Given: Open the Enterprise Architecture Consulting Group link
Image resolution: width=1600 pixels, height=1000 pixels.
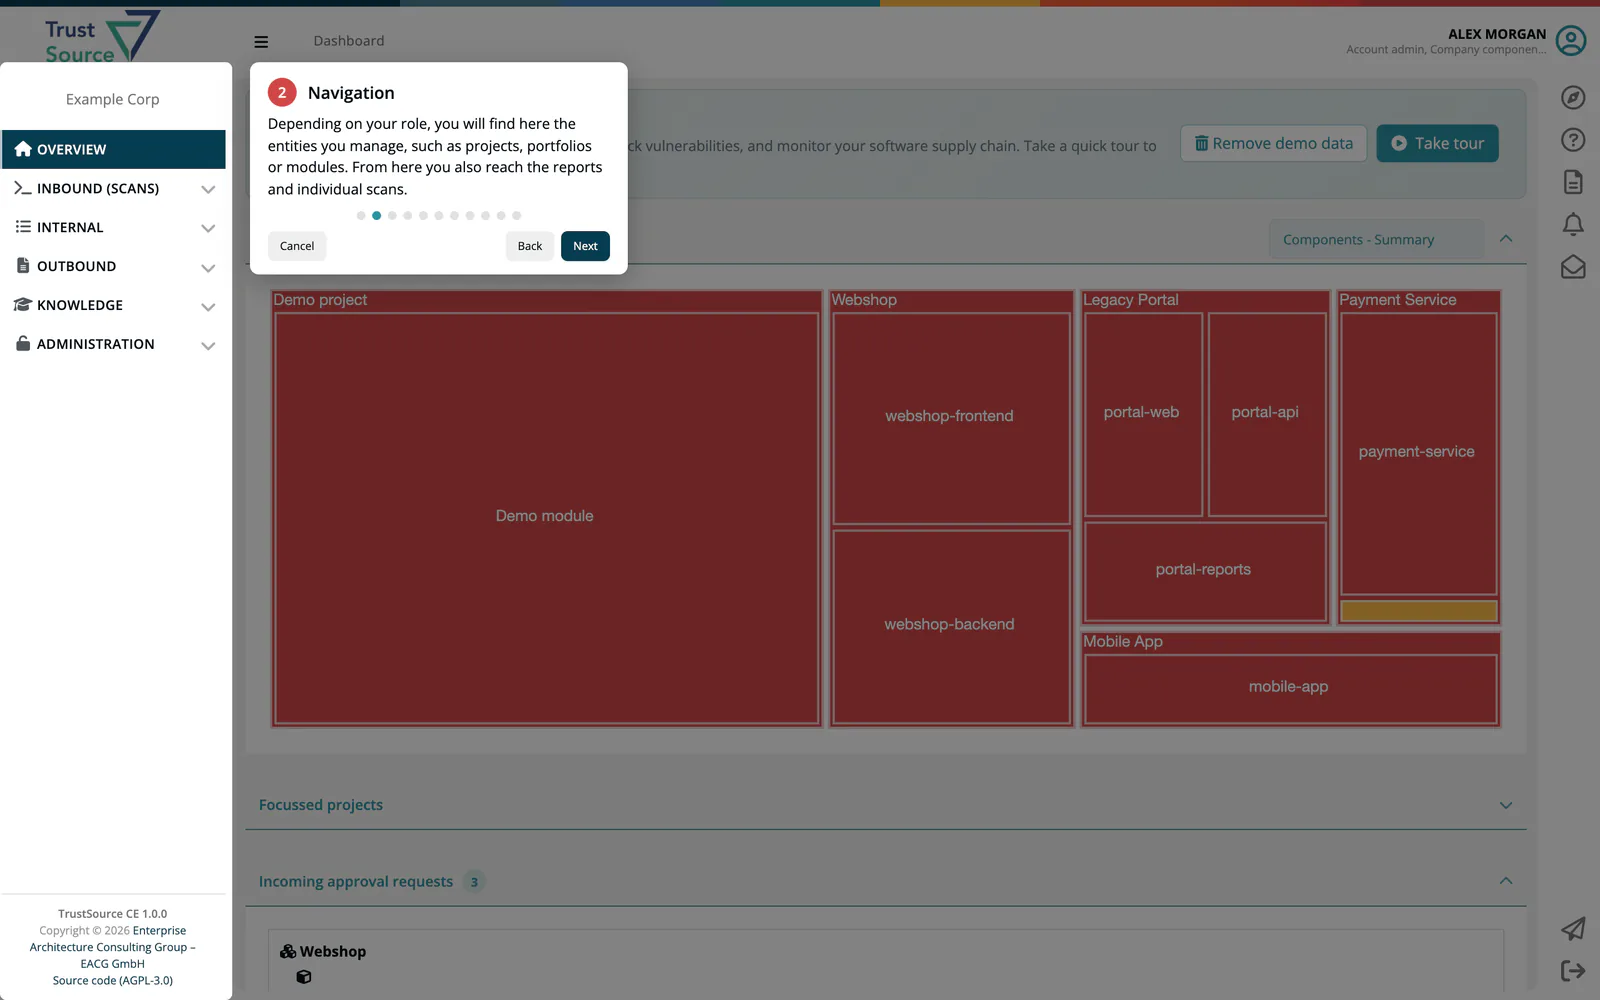Looking at the screenshot, I should tap(113, 947).
